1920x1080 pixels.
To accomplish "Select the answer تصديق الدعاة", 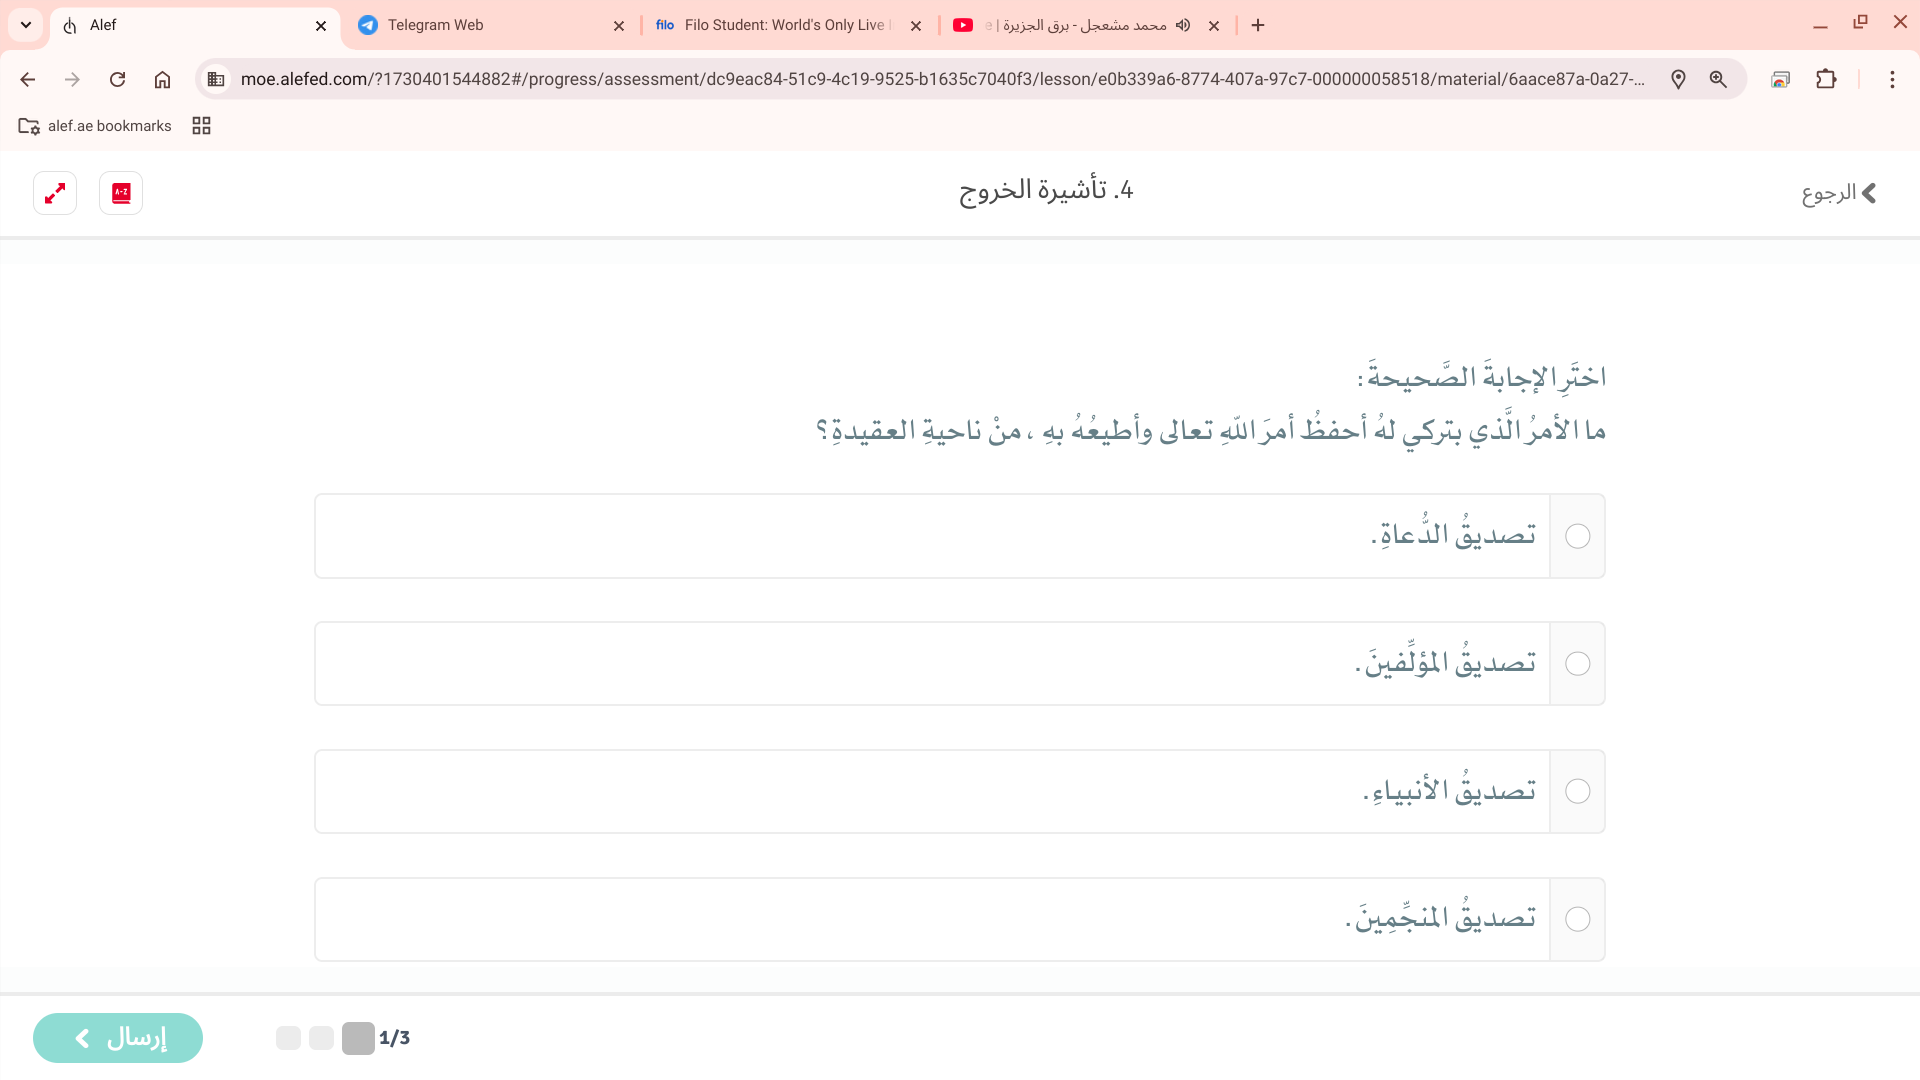I will [1577, 536].
